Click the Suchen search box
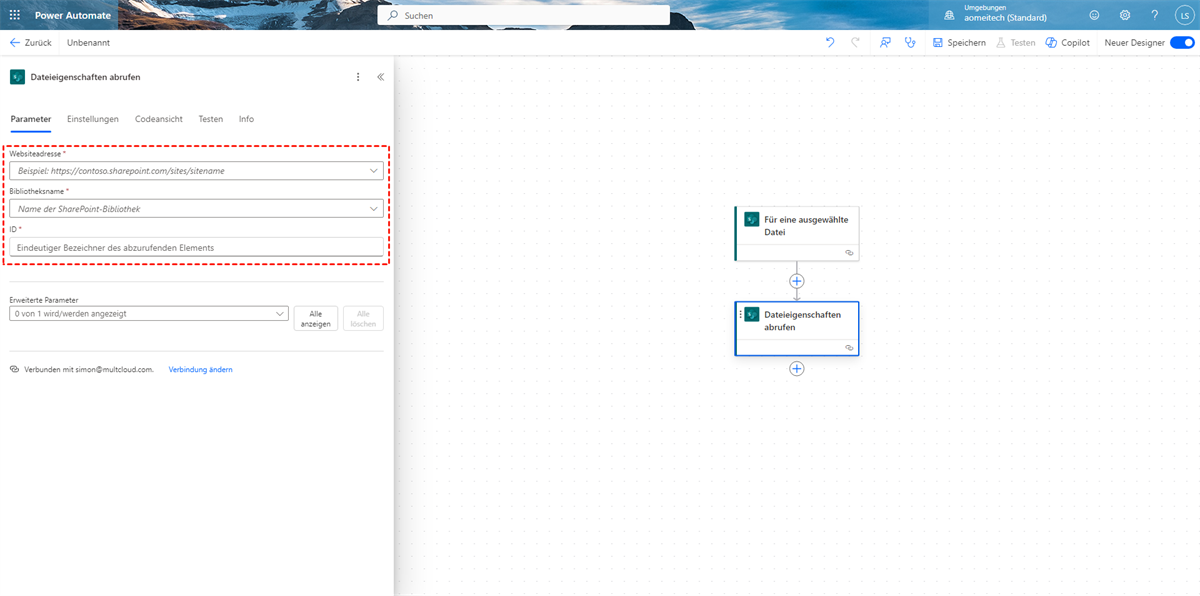This screenshot has height=596, width=1200. point(523,15)
